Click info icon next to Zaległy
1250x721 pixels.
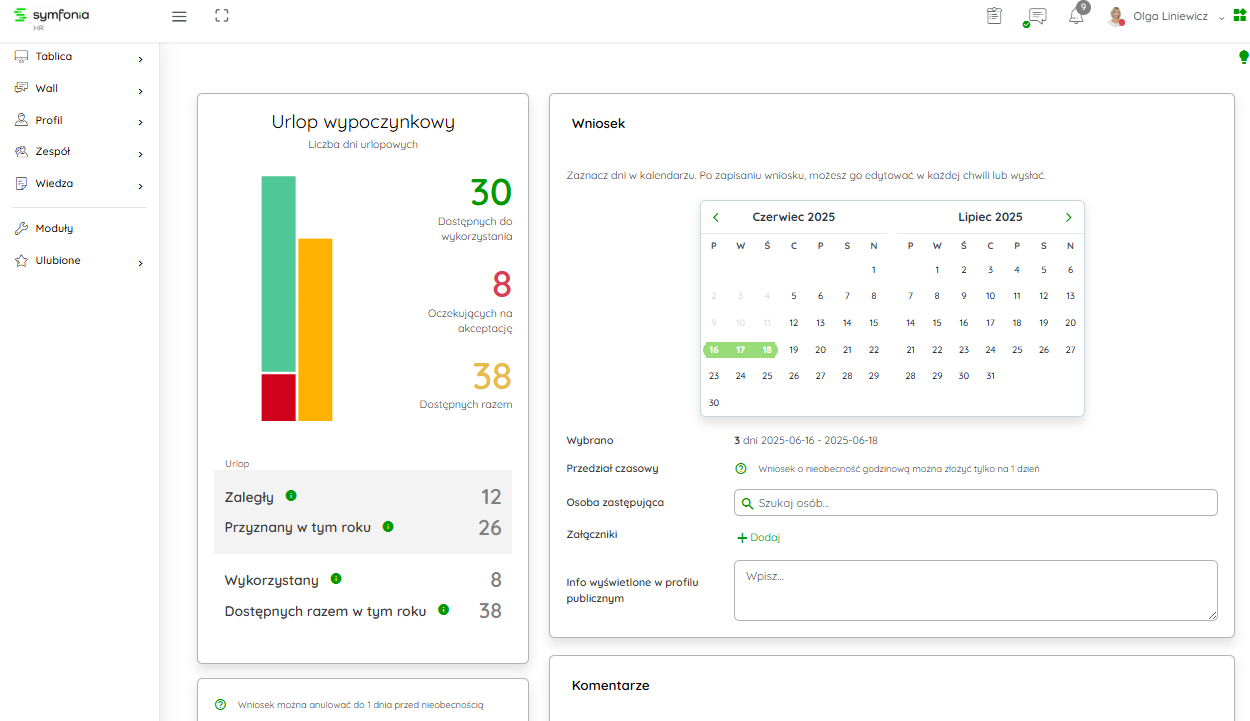pyautogui.click(x=291, y=496)
